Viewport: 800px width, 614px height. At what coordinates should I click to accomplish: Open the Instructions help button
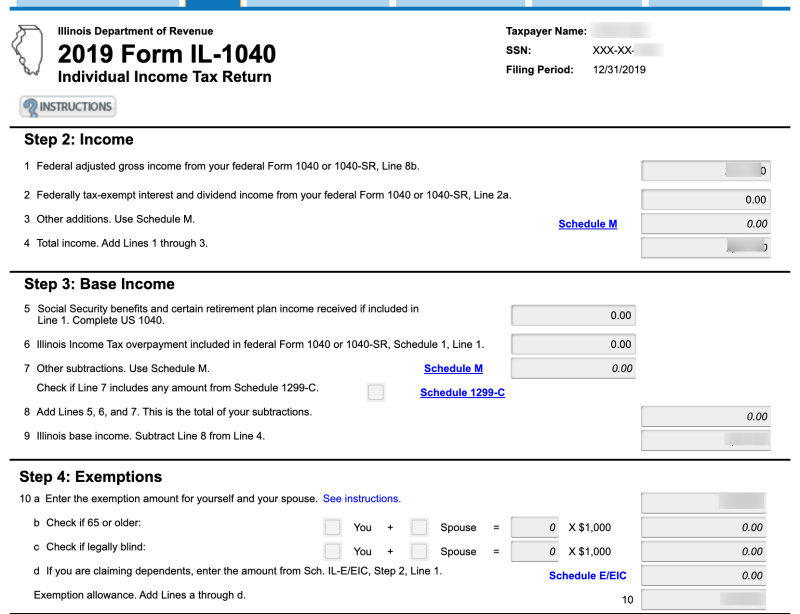[x=68, y=107]
